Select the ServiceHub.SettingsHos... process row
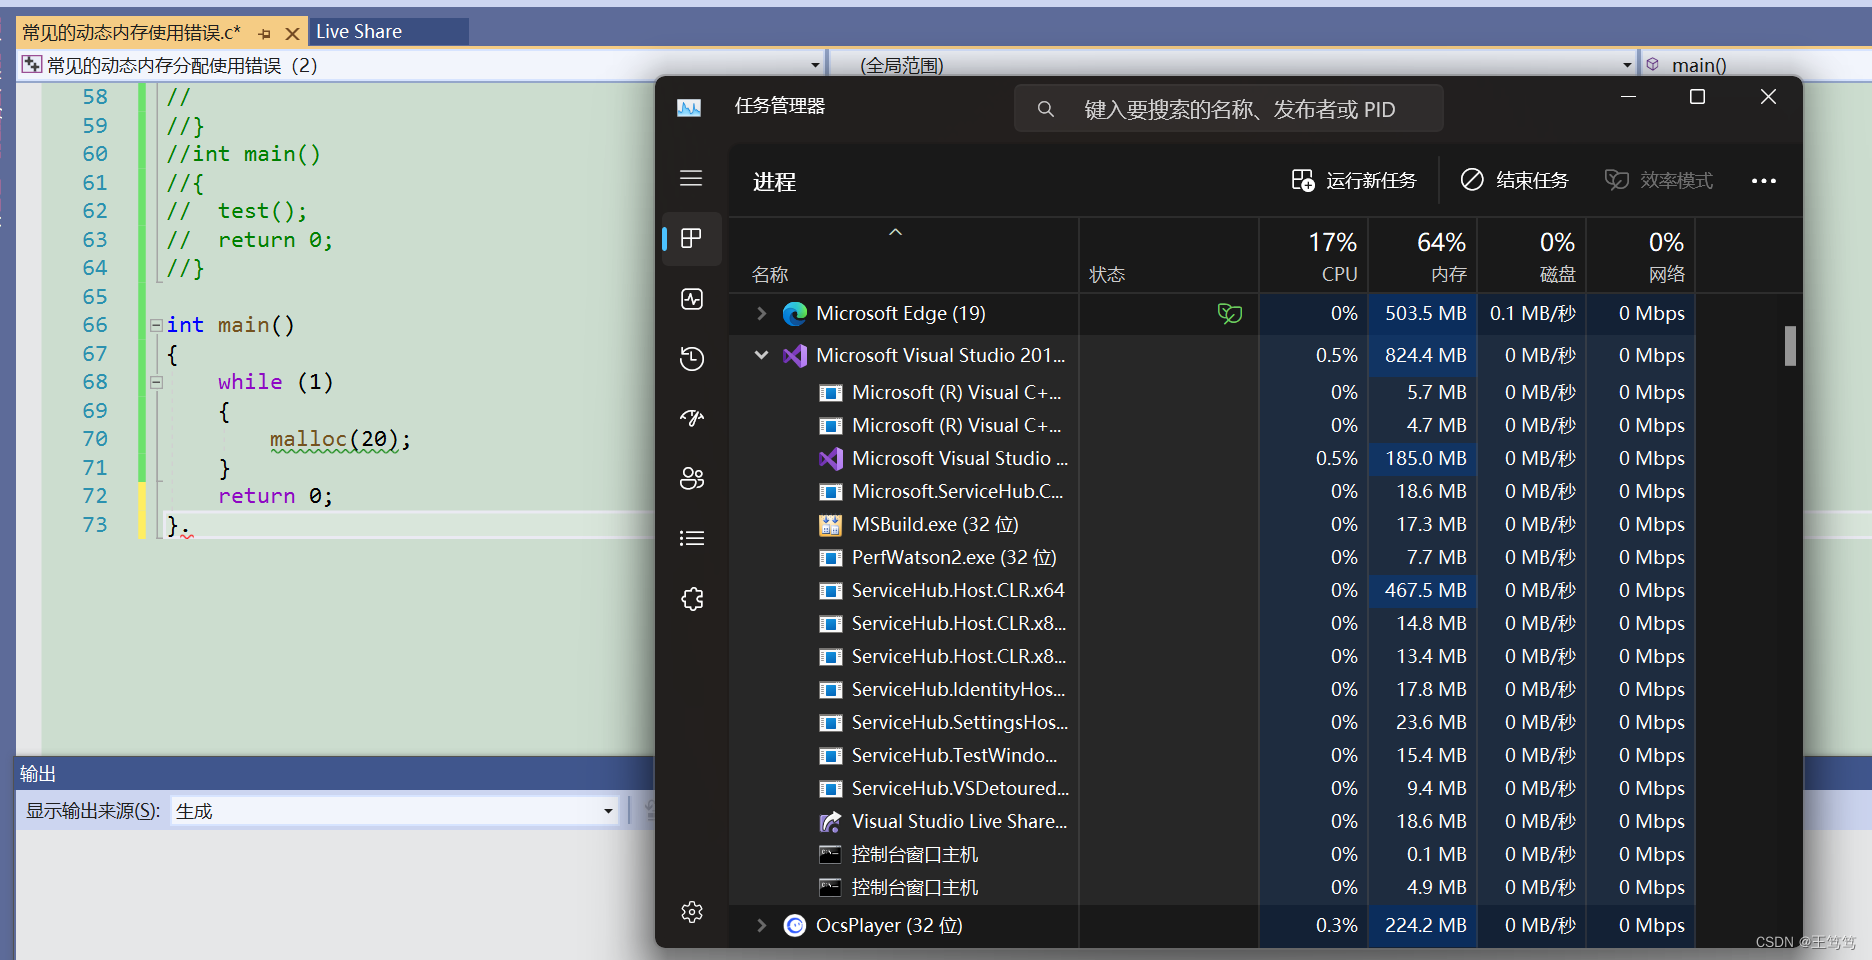The height and width of the screenshot is (960, 1872). [1212, 723]
